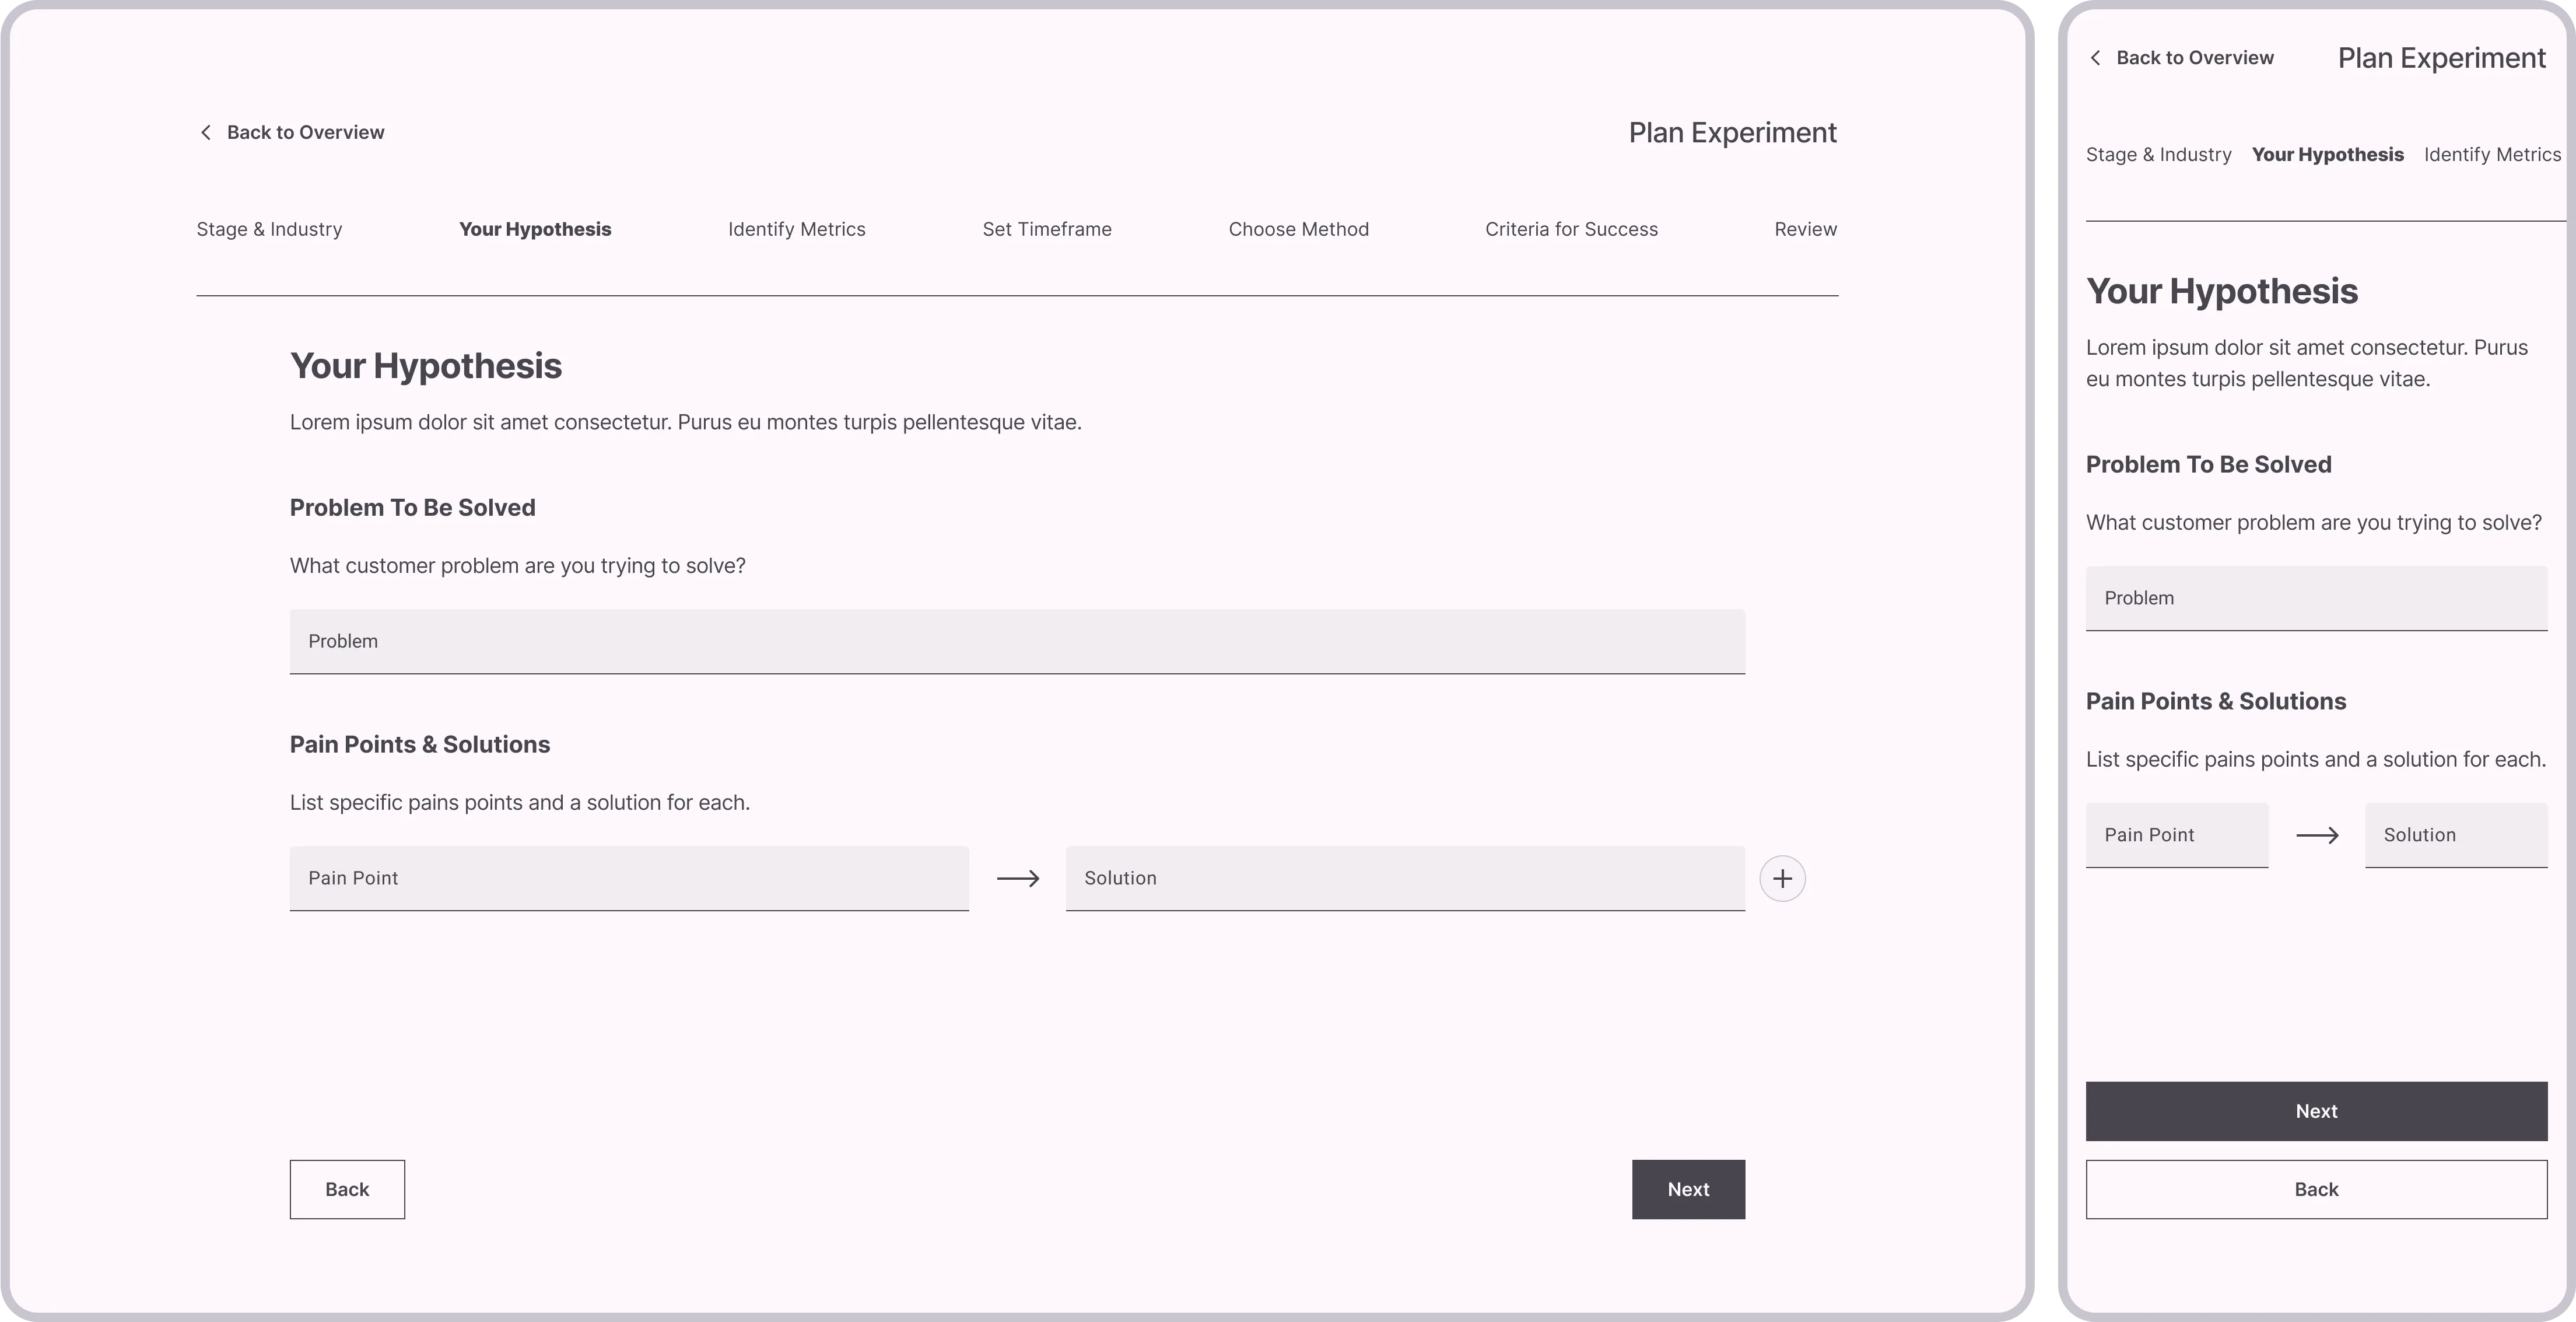Switch to the Identify Metrics step
2576x1322 pixels.
click(797, 229)
